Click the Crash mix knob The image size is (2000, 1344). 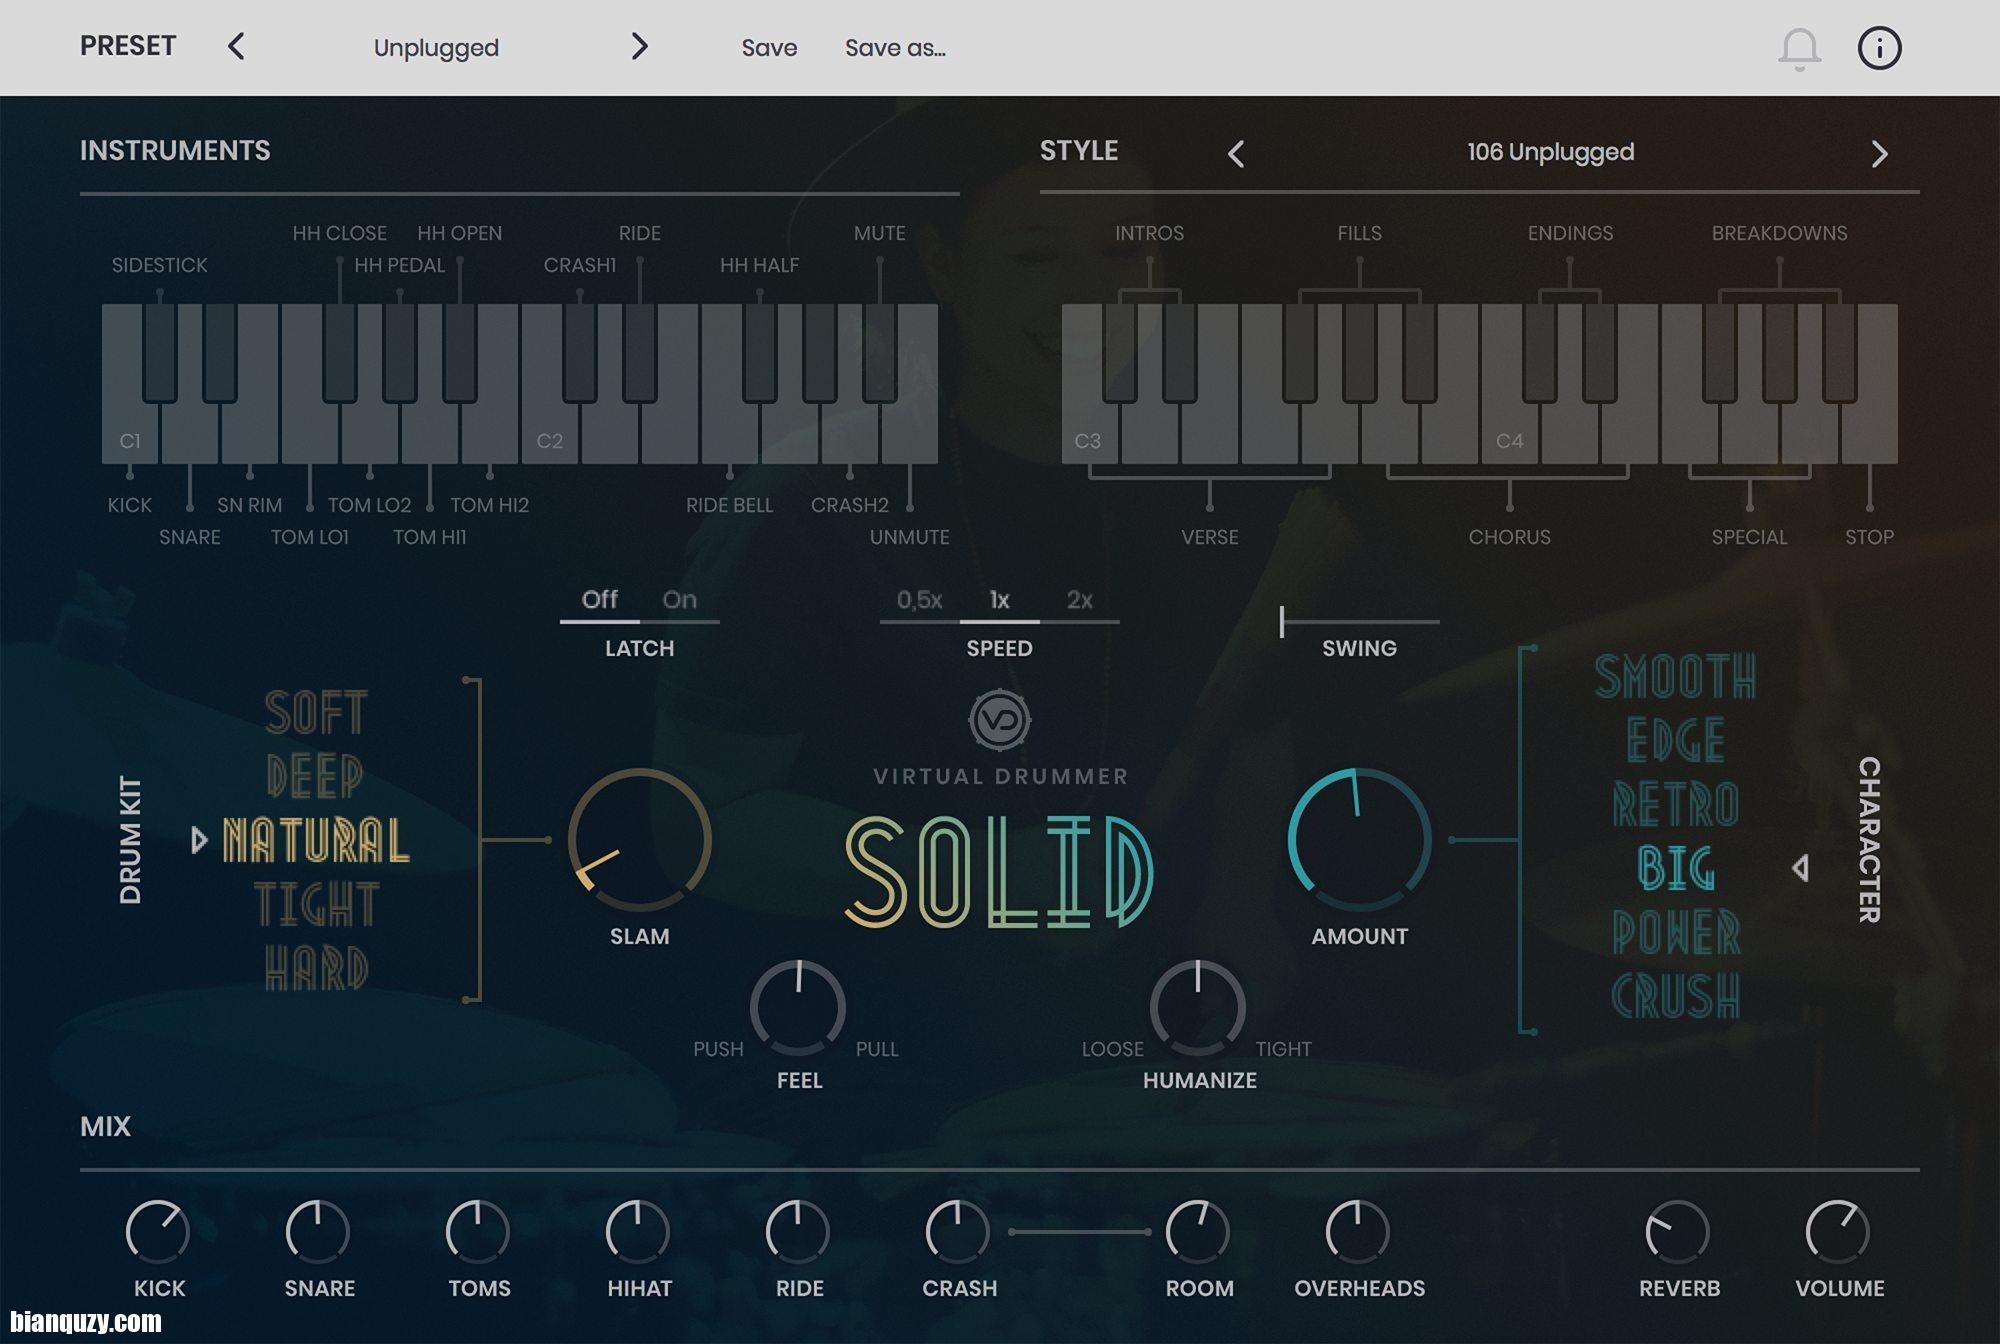tap(958, 1232)
